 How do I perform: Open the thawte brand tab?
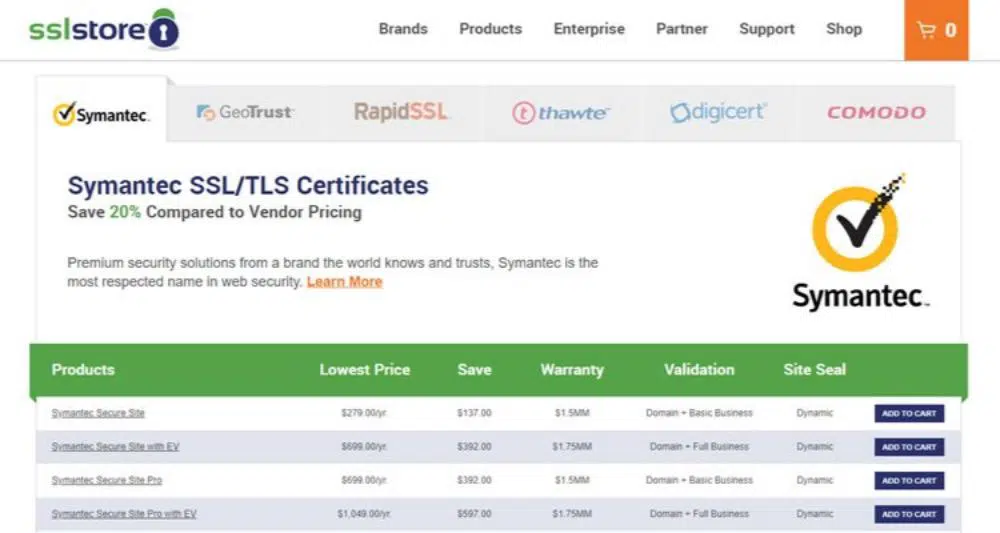[560, 113]
